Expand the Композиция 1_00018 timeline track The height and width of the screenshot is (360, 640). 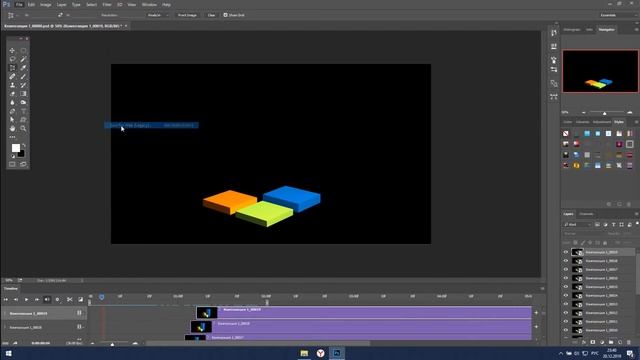pos(5,327)
